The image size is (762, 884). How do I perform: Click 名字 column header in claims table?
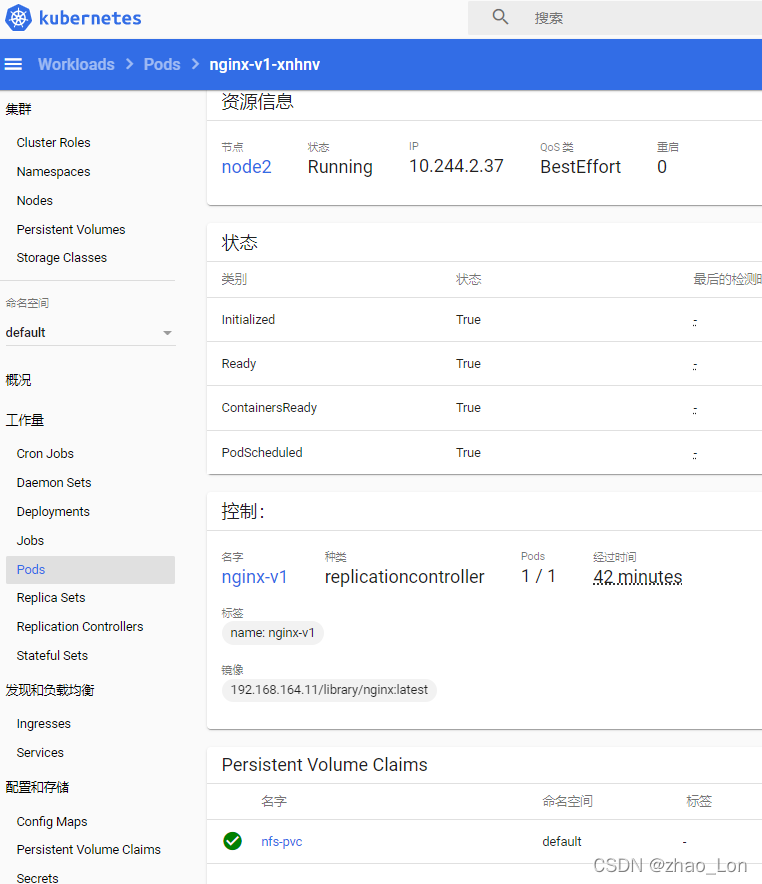click(274, 801)
